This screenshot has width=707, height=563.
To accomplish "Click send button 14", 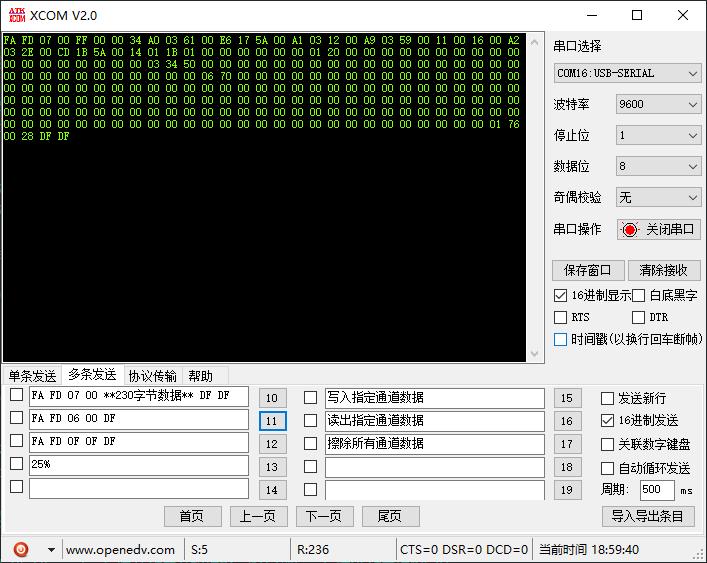I will tap(272, 490).
